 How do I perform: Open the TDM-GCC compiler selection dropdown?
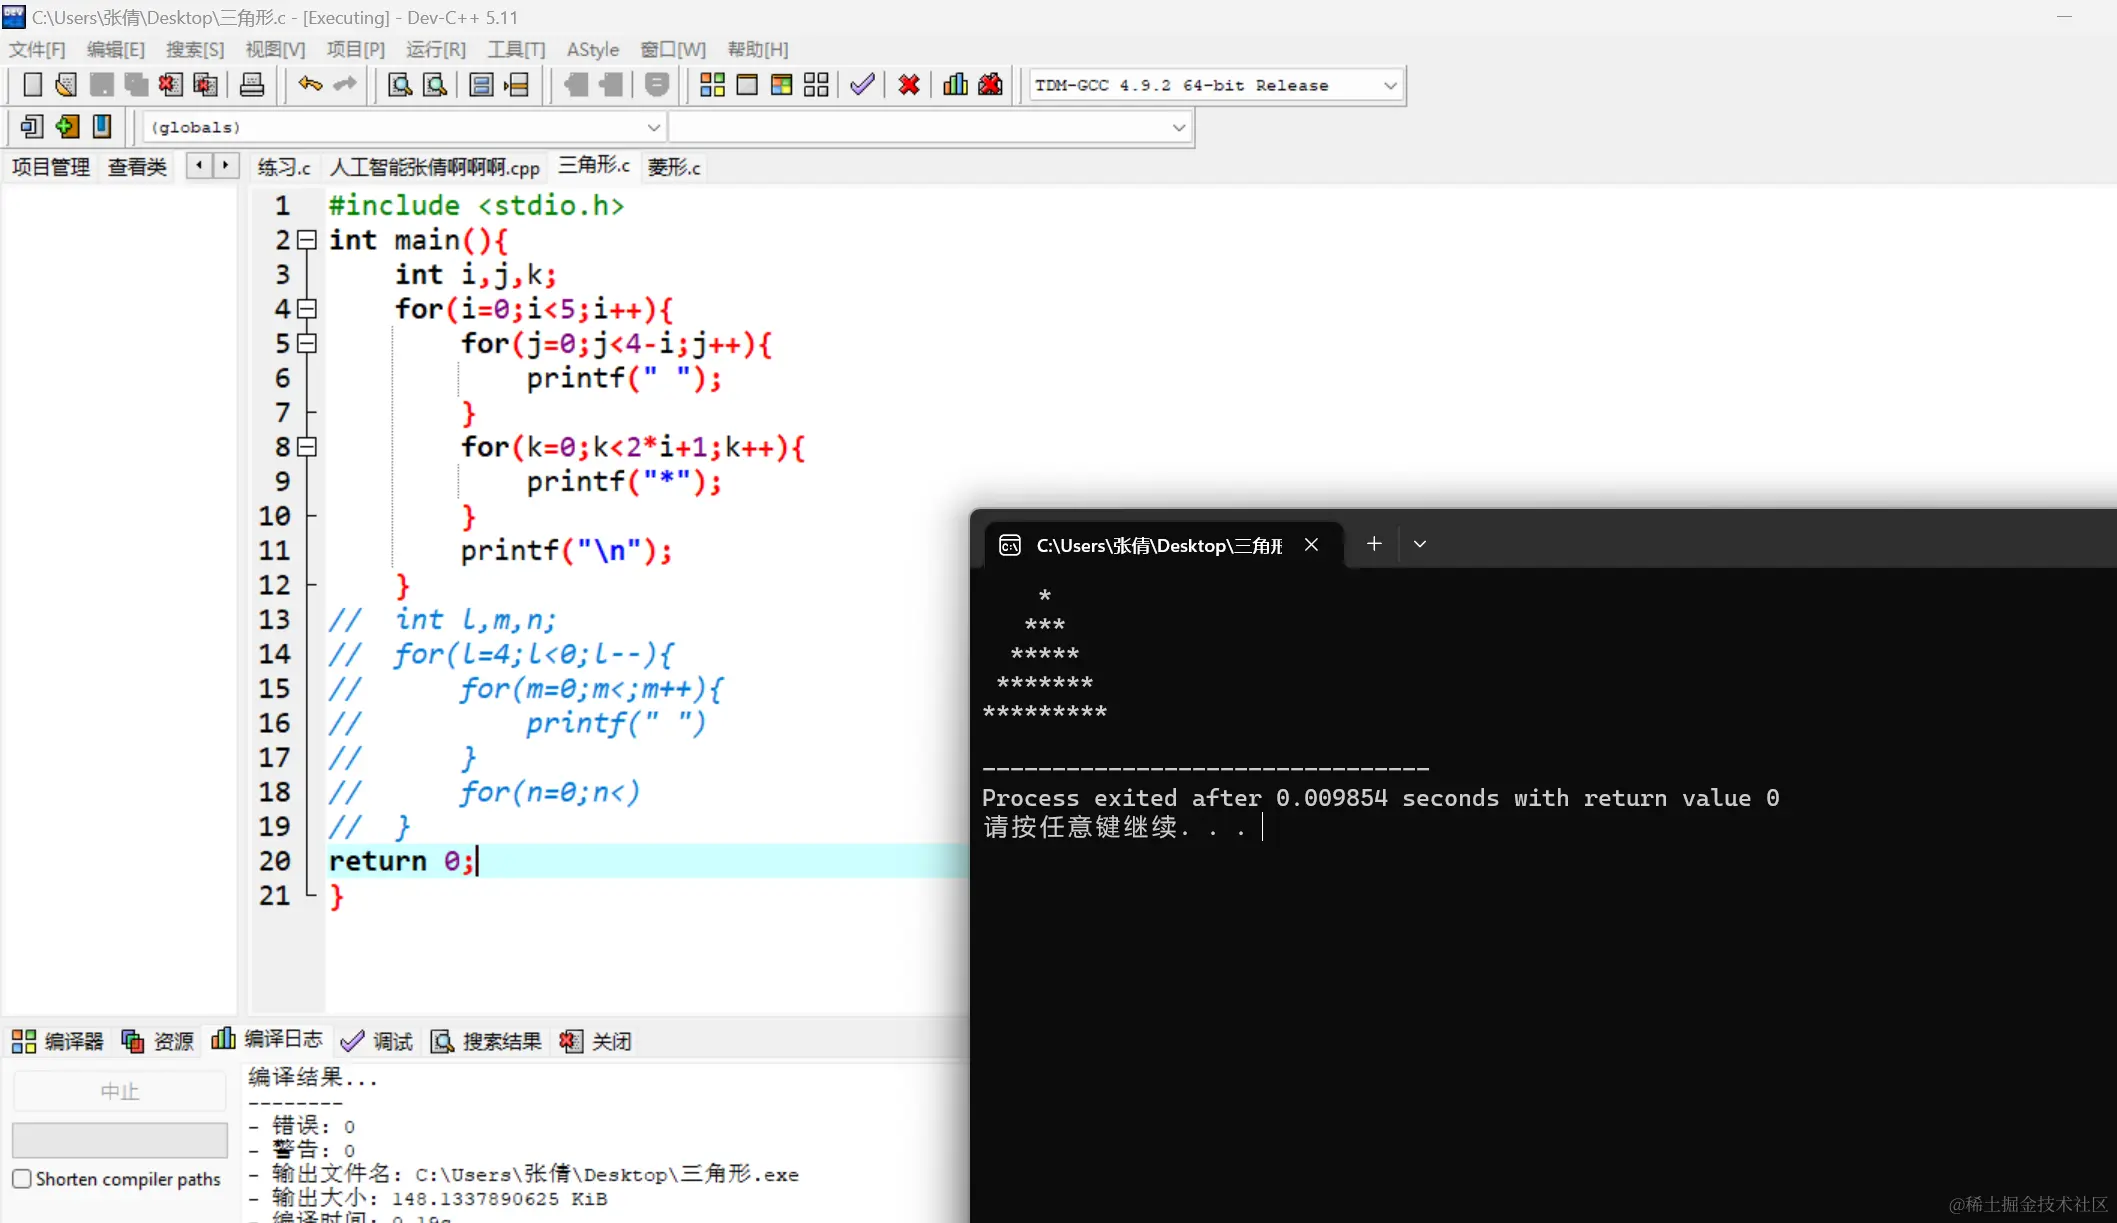[1390, 86]
